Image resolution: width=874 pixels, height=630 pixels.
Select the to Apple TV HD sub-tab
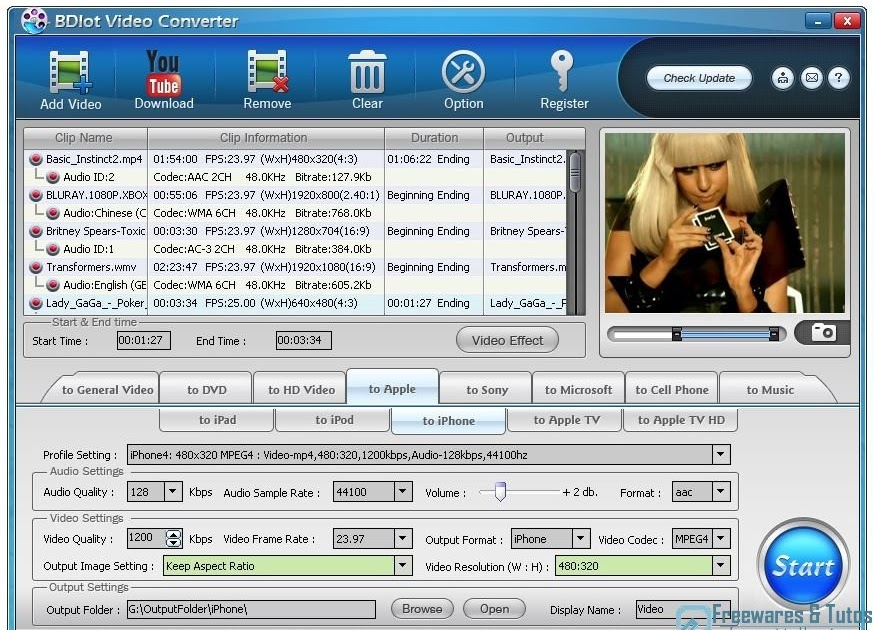[681, 420]
